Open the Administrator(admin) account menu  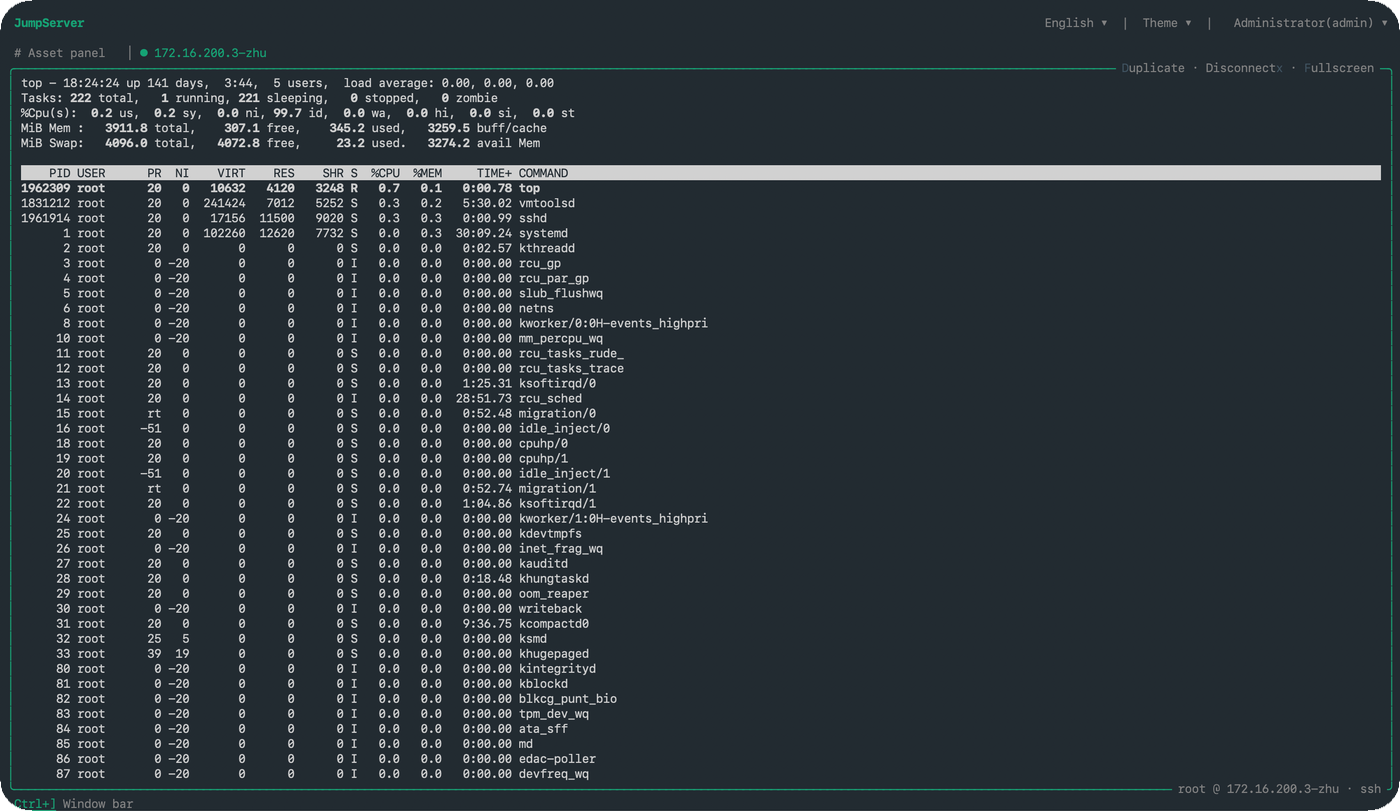tap(1310, 23)
